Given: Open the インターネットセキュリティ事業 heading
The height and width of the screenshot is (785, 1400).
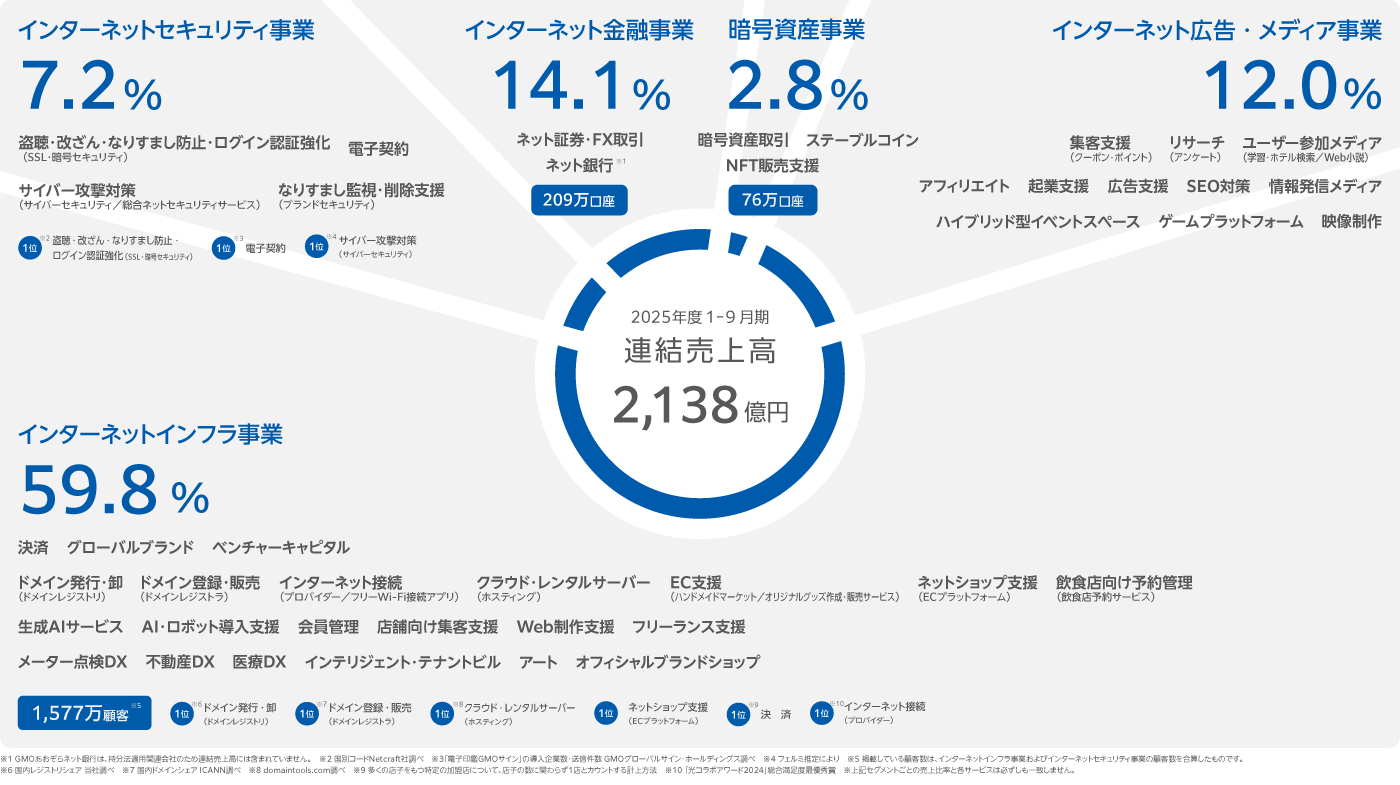Looking at the screenshot, I should (166, 31).
